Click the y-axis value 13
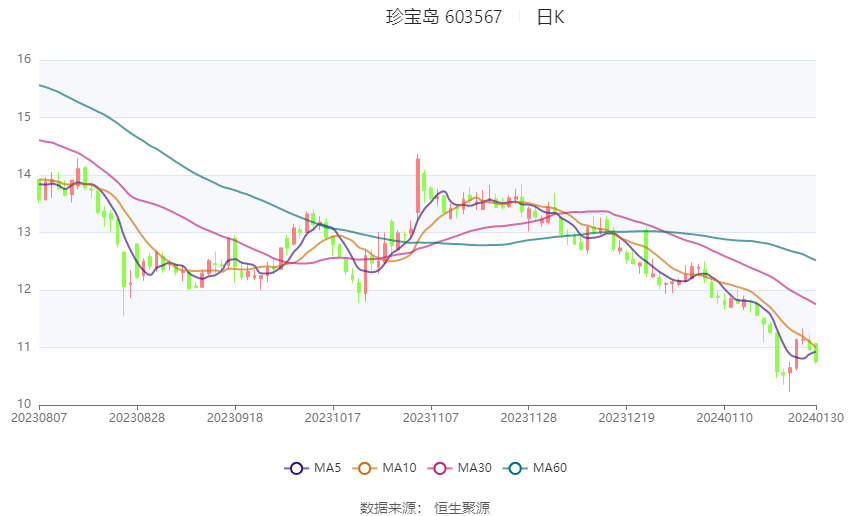The width and height of the screenshot is (850, 516). [24, 231]
